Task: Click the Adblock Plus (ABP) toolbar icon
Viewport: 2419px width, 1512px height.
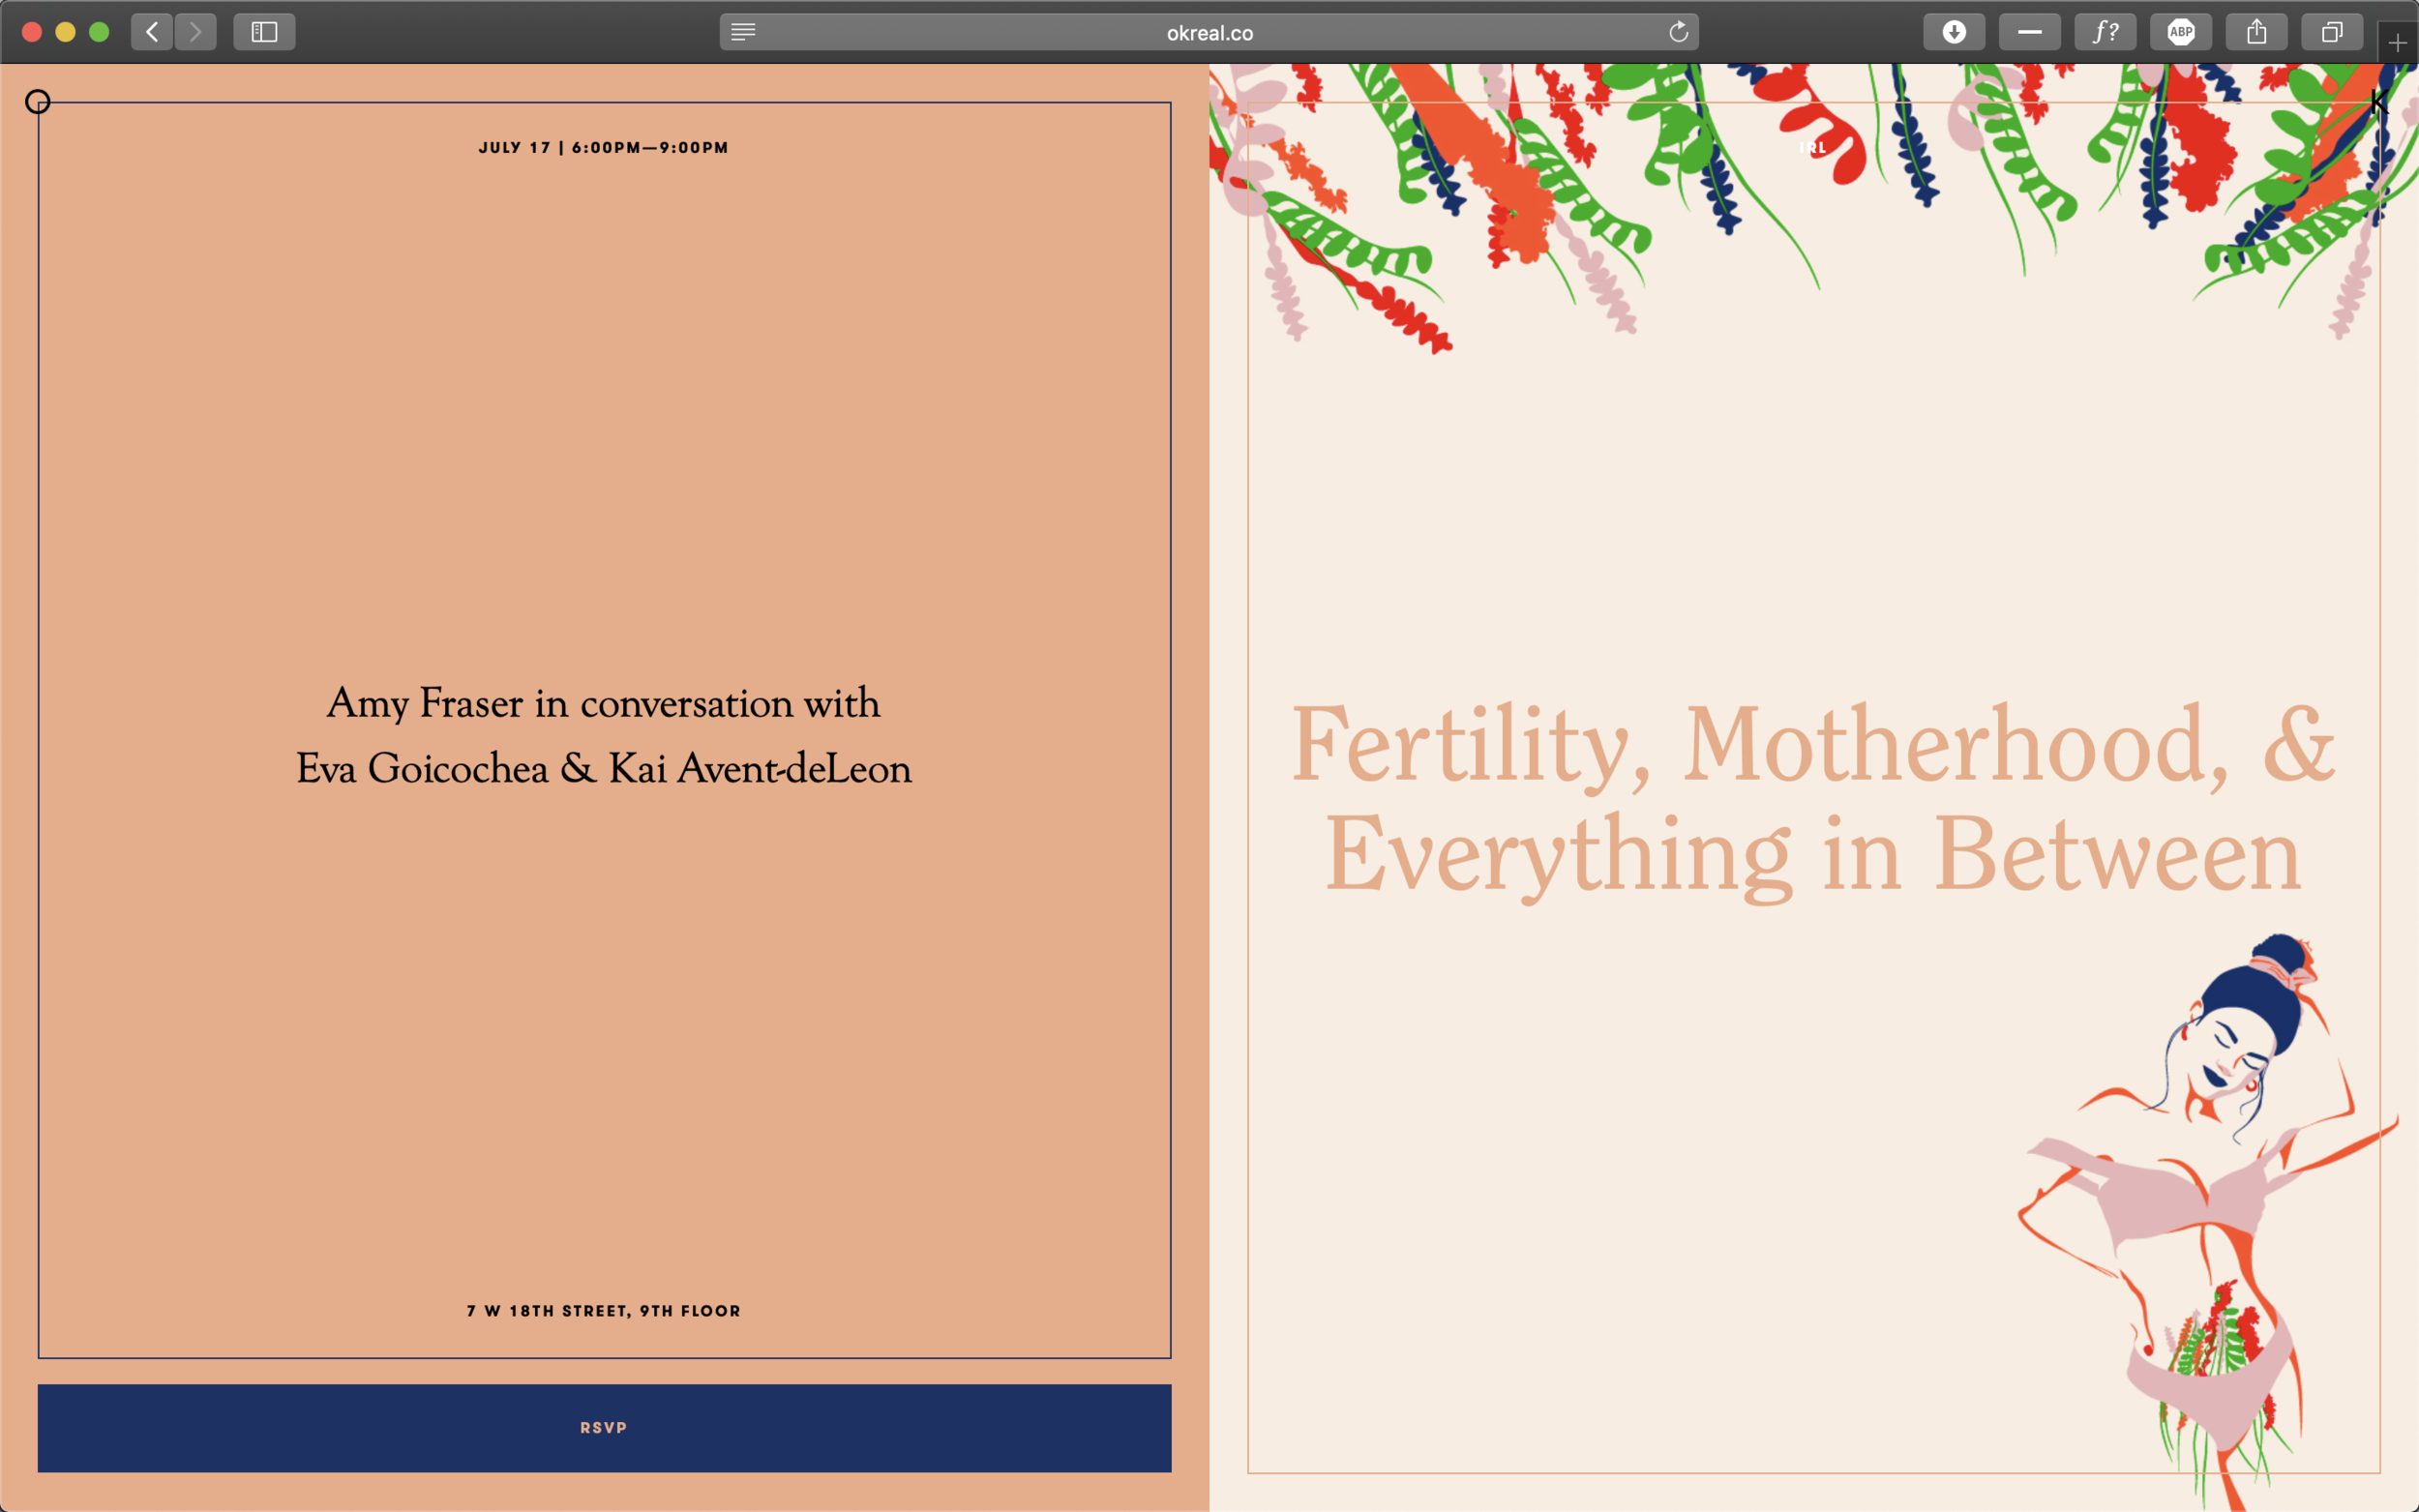Action: (2181, 31)
